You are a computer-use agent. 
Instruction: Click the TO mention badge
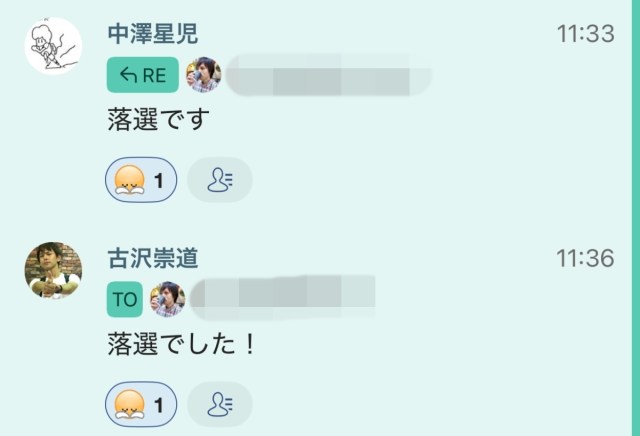pyautogui.click(x=125, y=299)
